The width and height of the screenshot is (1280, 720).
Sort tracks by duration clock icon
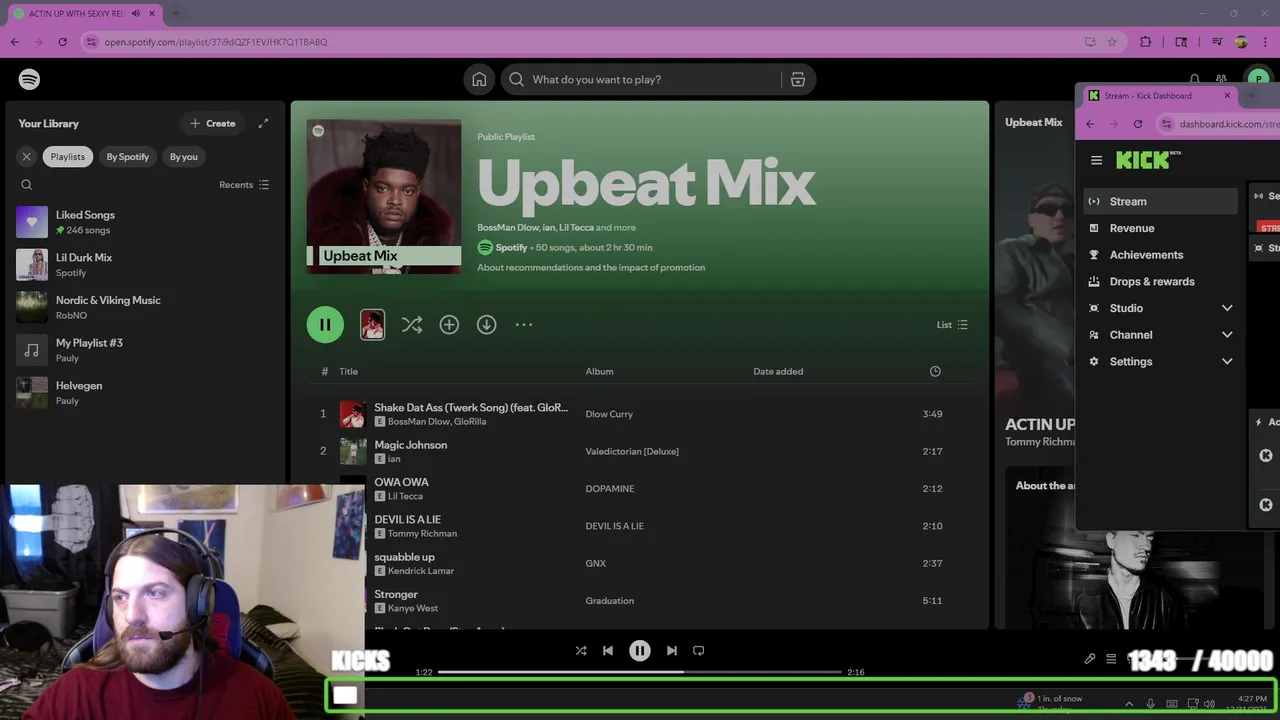935,371
